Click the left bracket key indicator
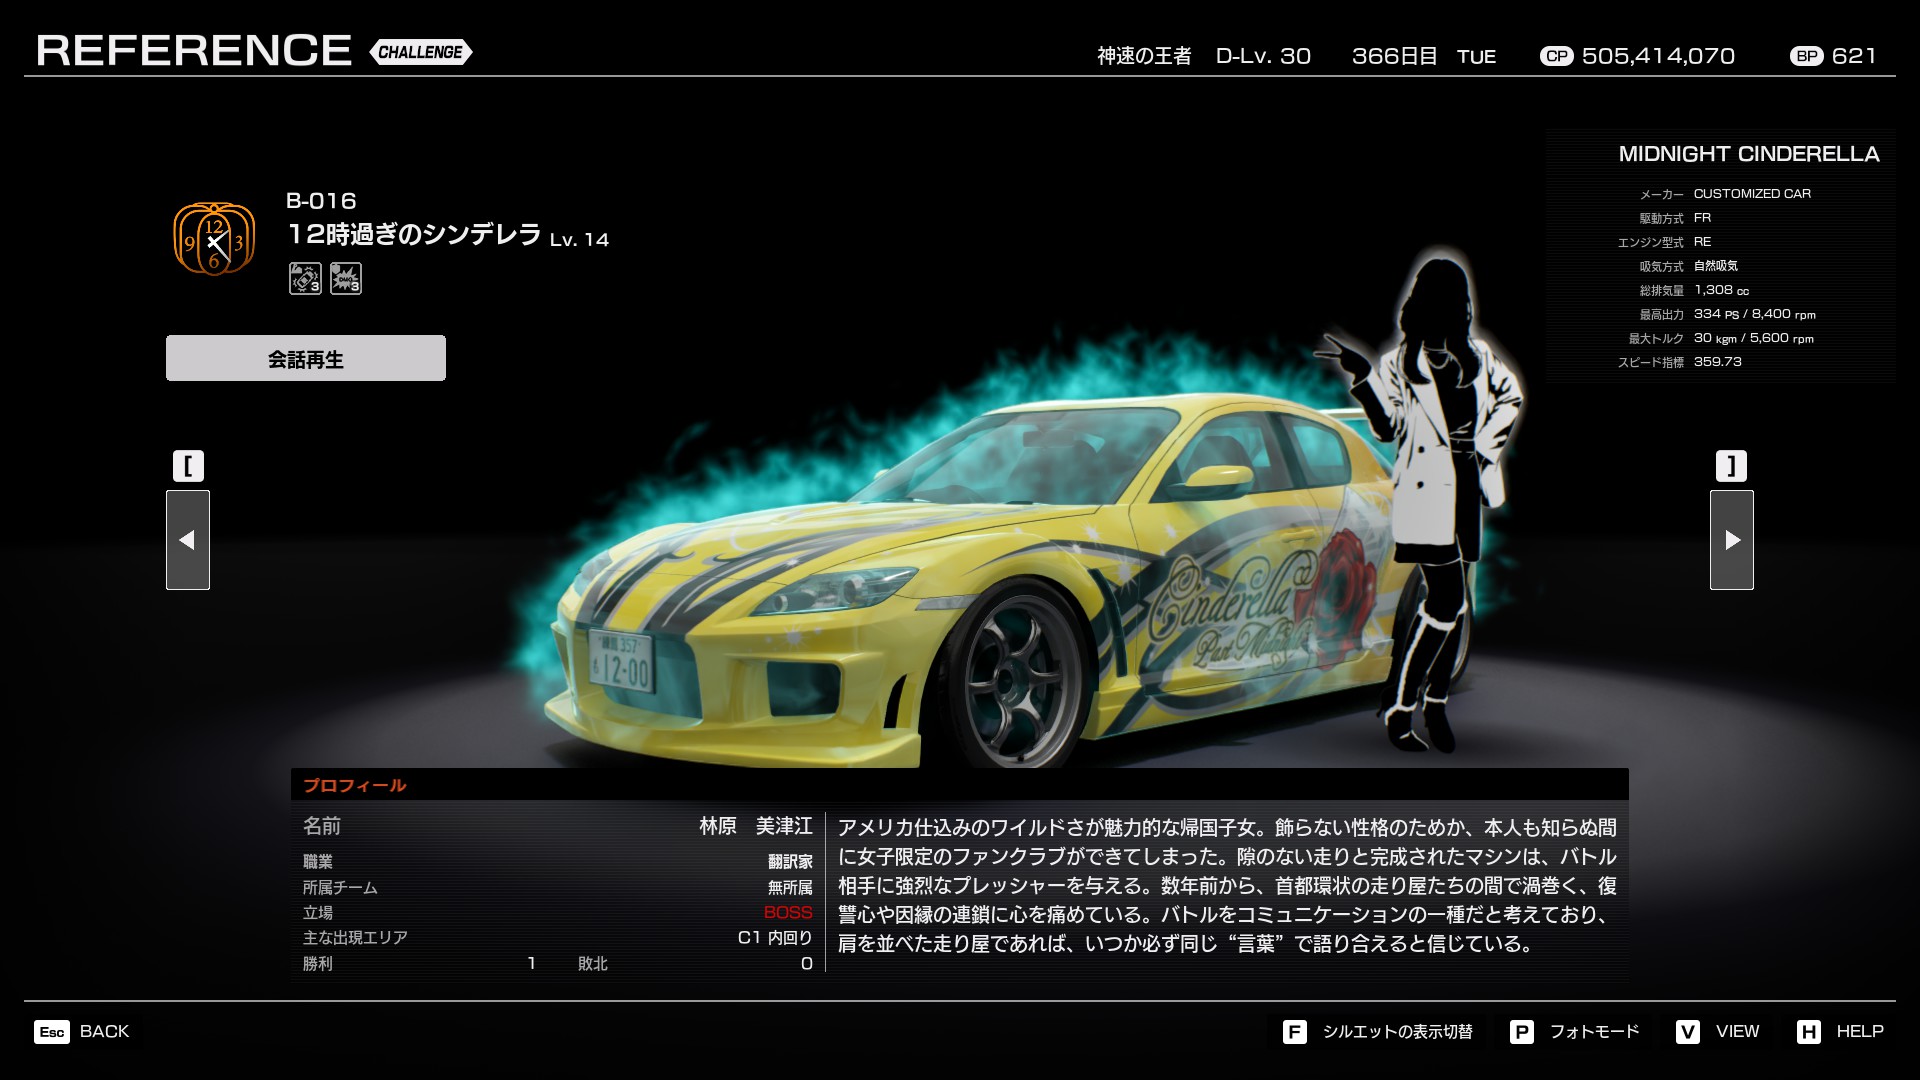Screen dimensions: 1920x1080 (188, 466)
